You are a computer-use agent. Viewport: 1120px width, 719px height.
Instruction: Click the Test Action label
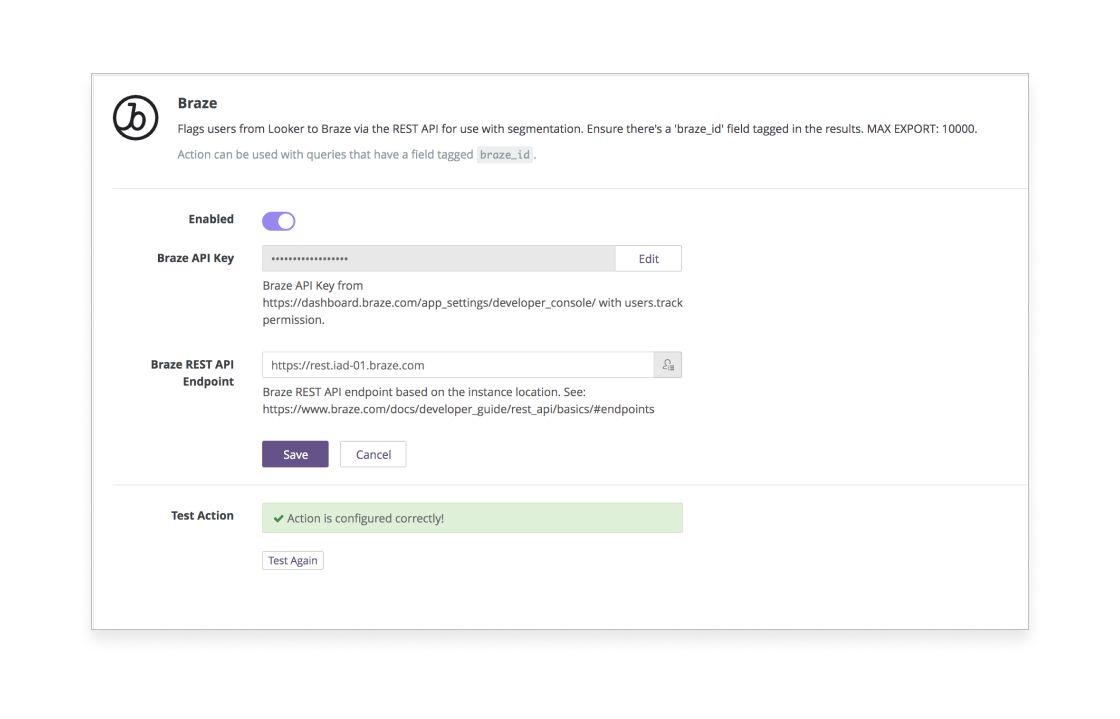coord(202,516)
